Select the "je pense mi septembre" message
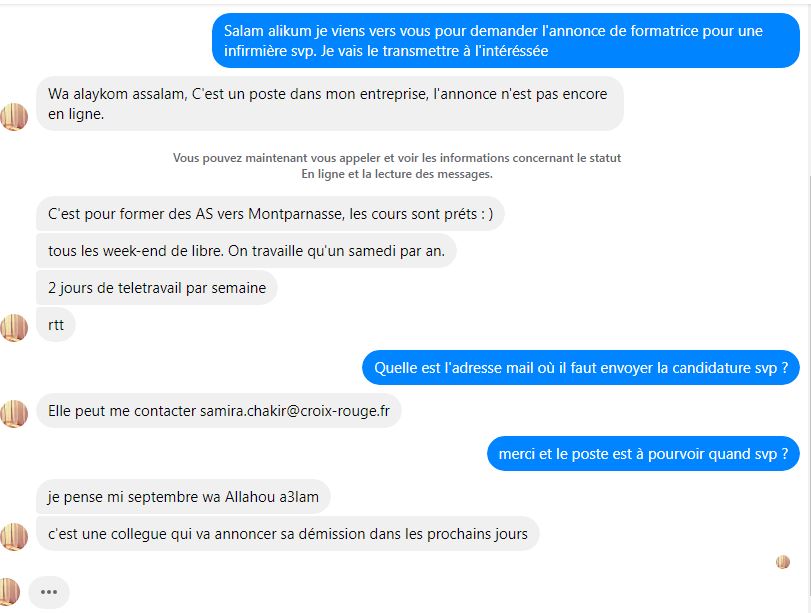 click(184, 497)
